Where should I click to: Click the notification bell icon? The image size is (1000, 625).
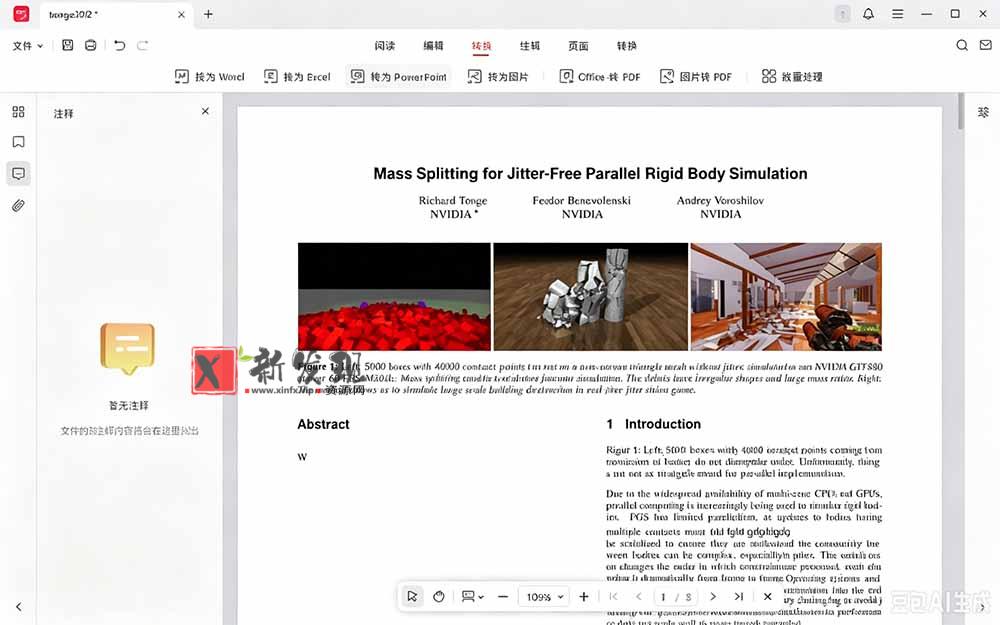[x=868, y=14]
